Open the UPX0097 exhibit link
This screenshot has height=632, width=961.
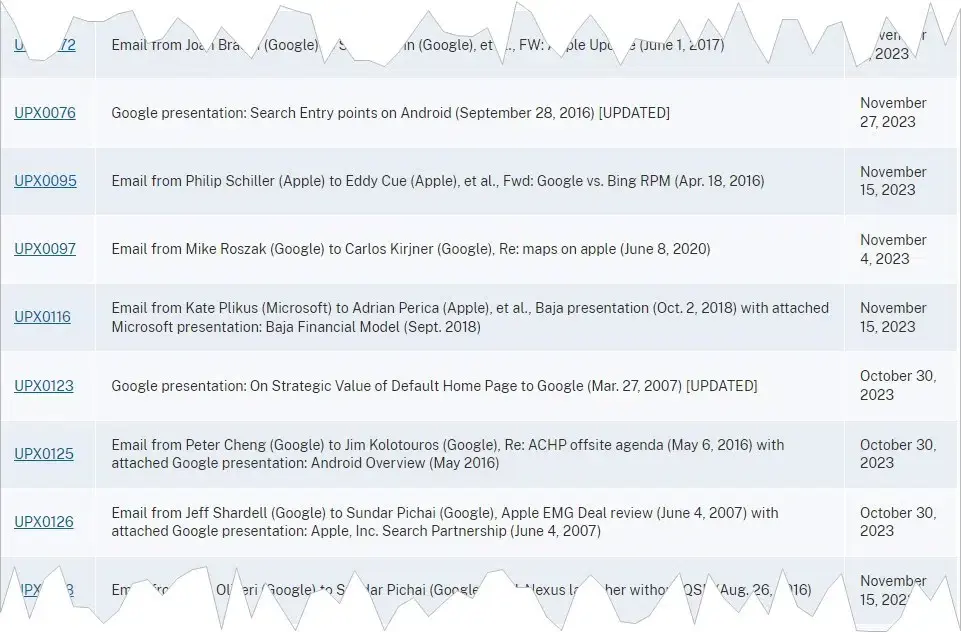[45, 249]
